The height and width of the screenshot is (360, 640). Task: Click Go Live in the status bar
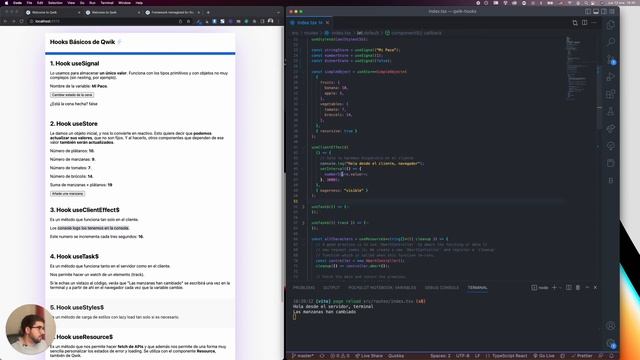(544, 356)
